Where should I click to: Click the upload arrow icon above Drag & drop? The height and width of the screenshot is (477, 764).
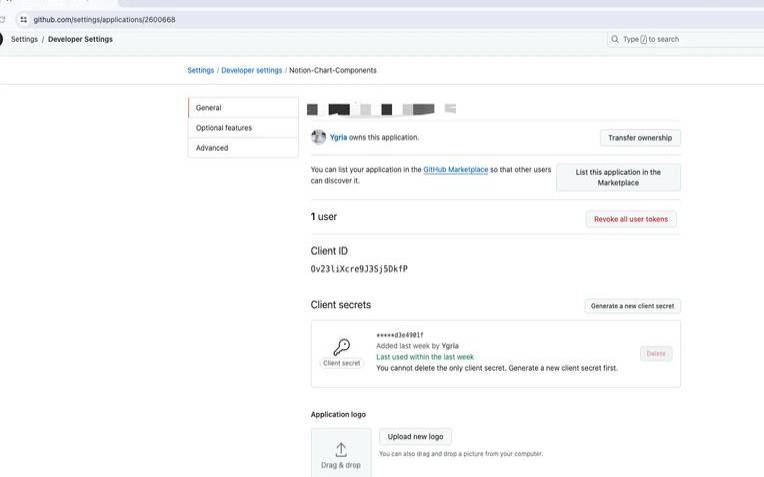pos(340,449)
